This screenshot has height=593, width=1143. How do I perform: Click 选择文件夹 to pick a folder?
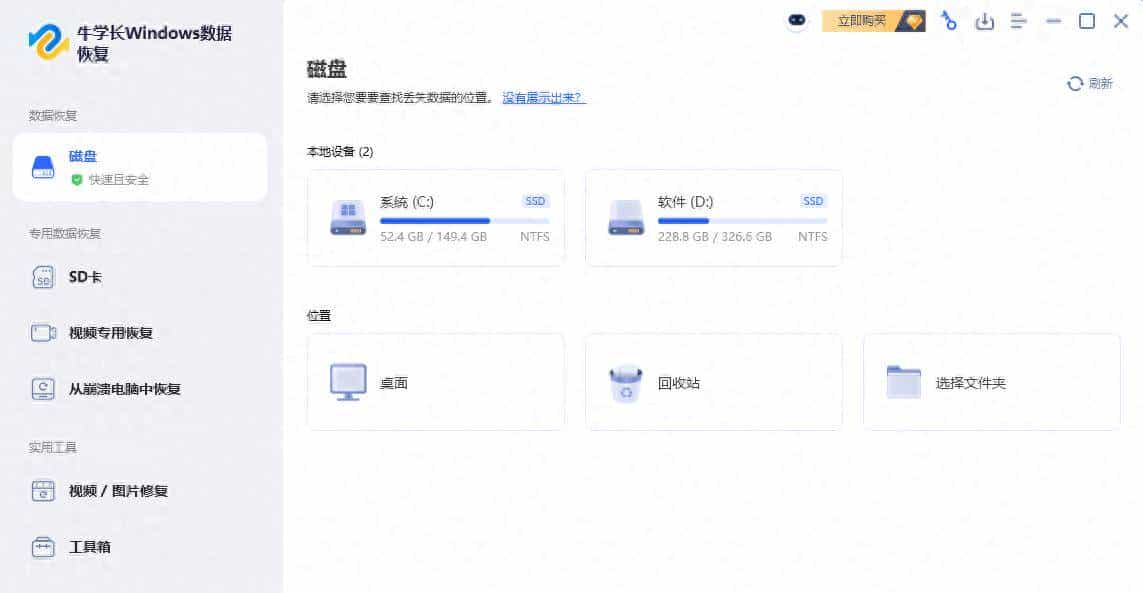[x=991, y=383]
